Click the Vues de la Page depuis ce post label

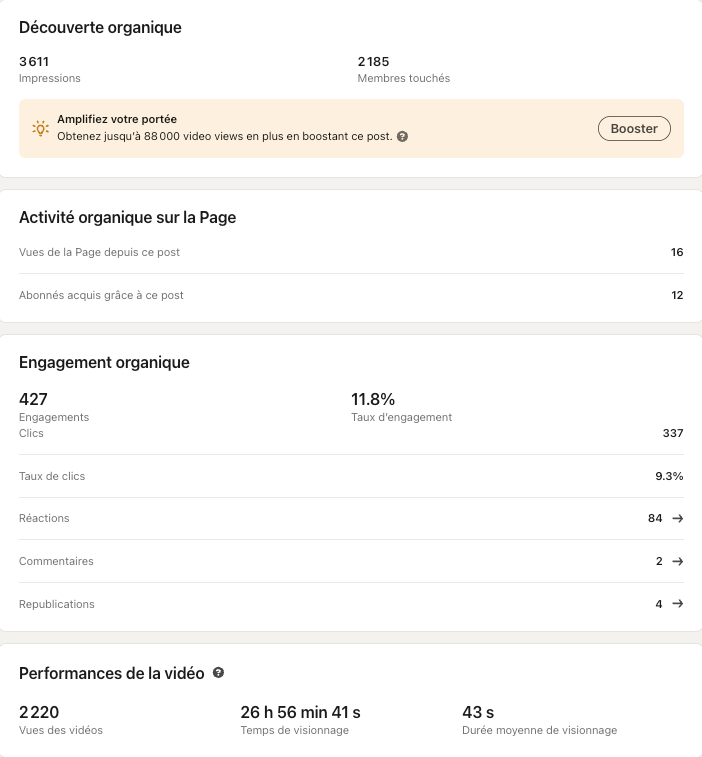coord(99,252)
